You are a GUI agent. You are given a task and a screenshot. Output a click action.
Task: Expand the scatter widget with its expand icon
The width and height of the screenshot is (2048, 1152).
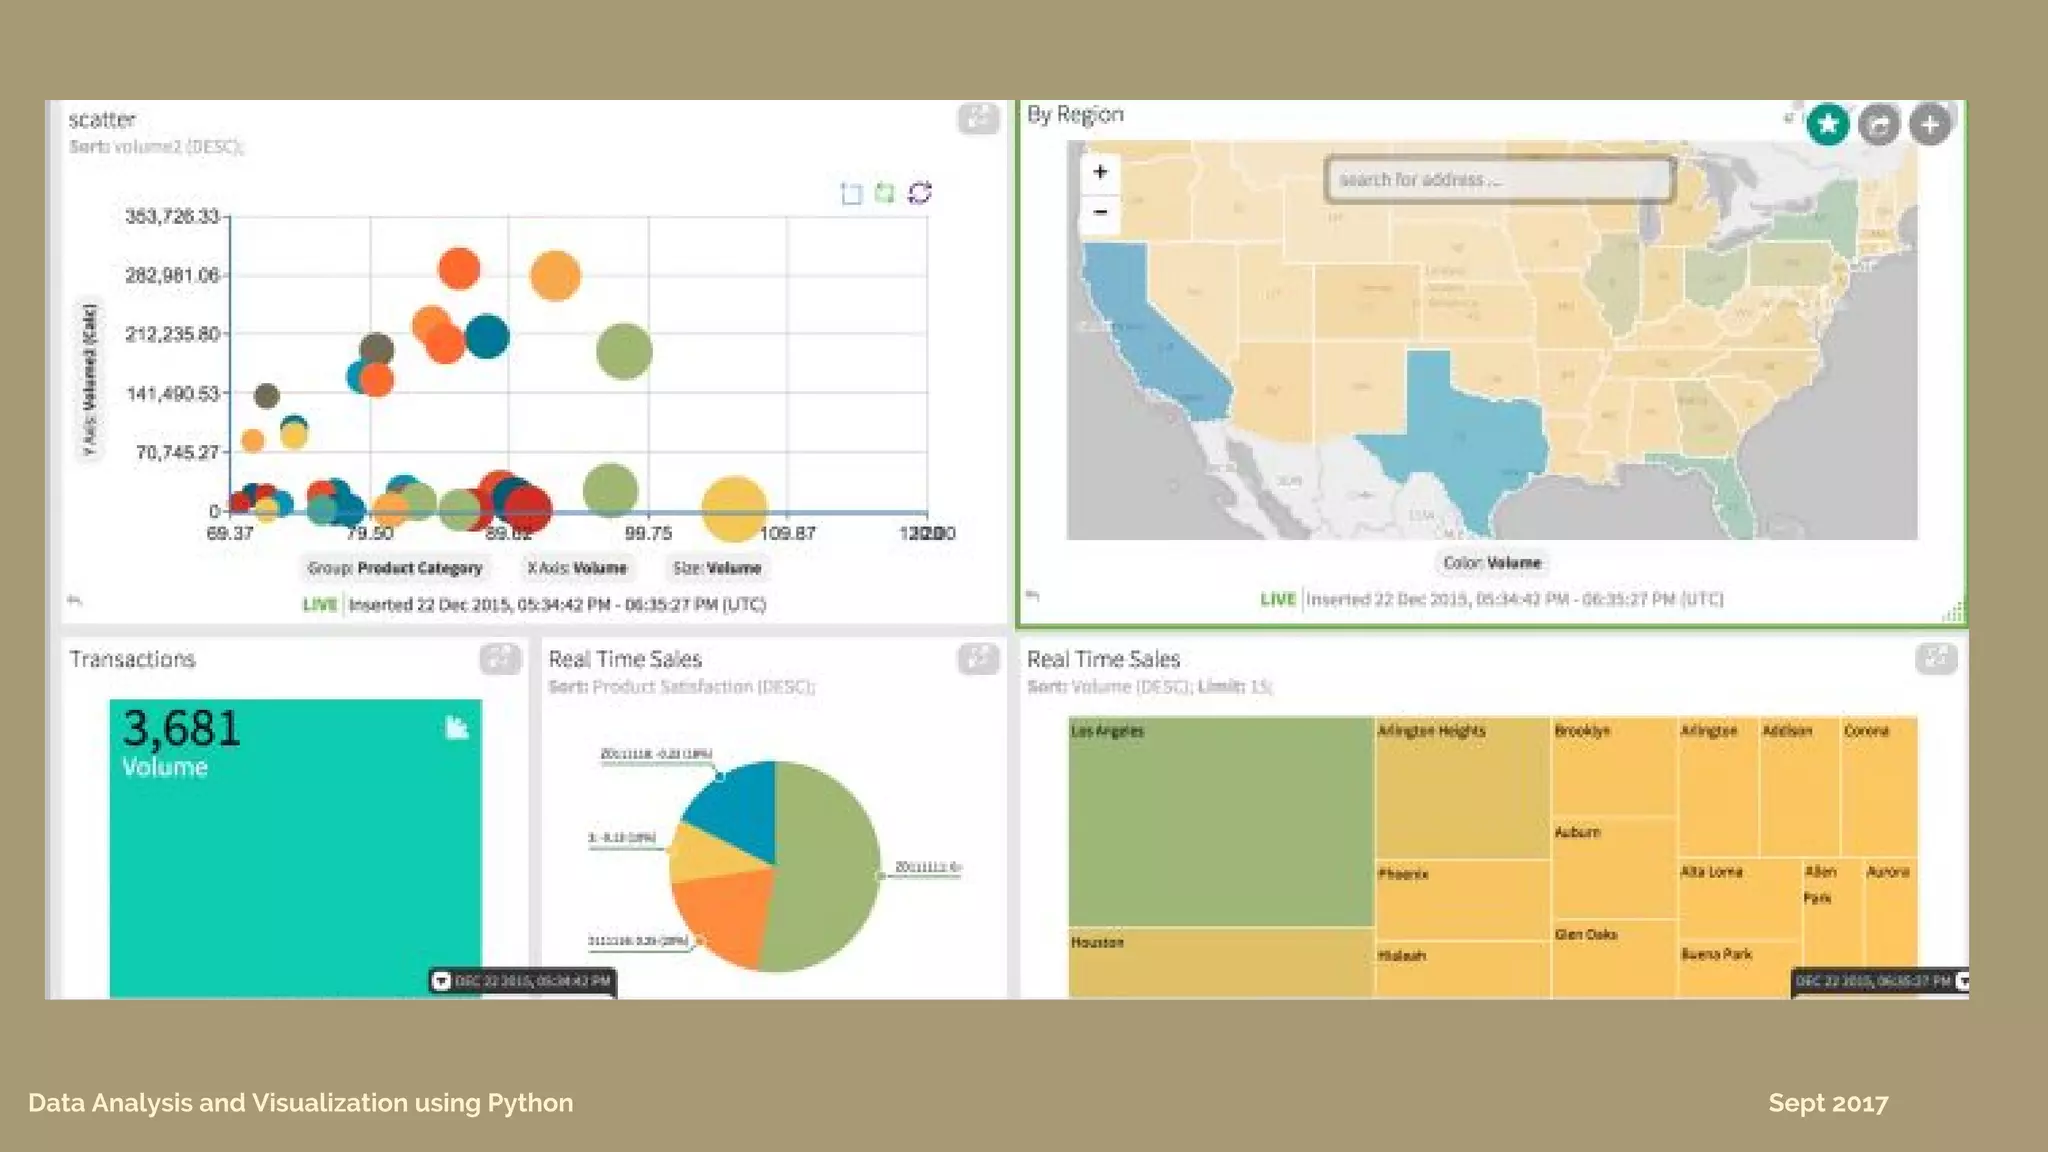click(x=978, y=118)
